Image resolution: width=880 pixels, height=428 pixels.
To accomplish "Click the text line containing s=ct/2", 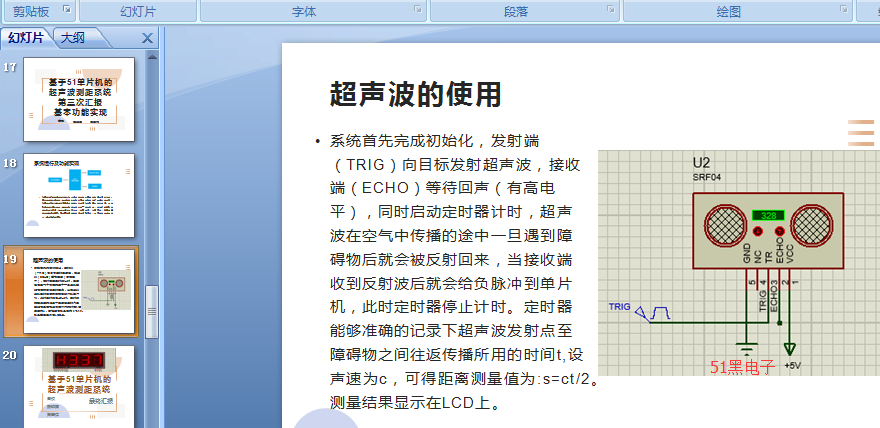I will tap(464, 379).
